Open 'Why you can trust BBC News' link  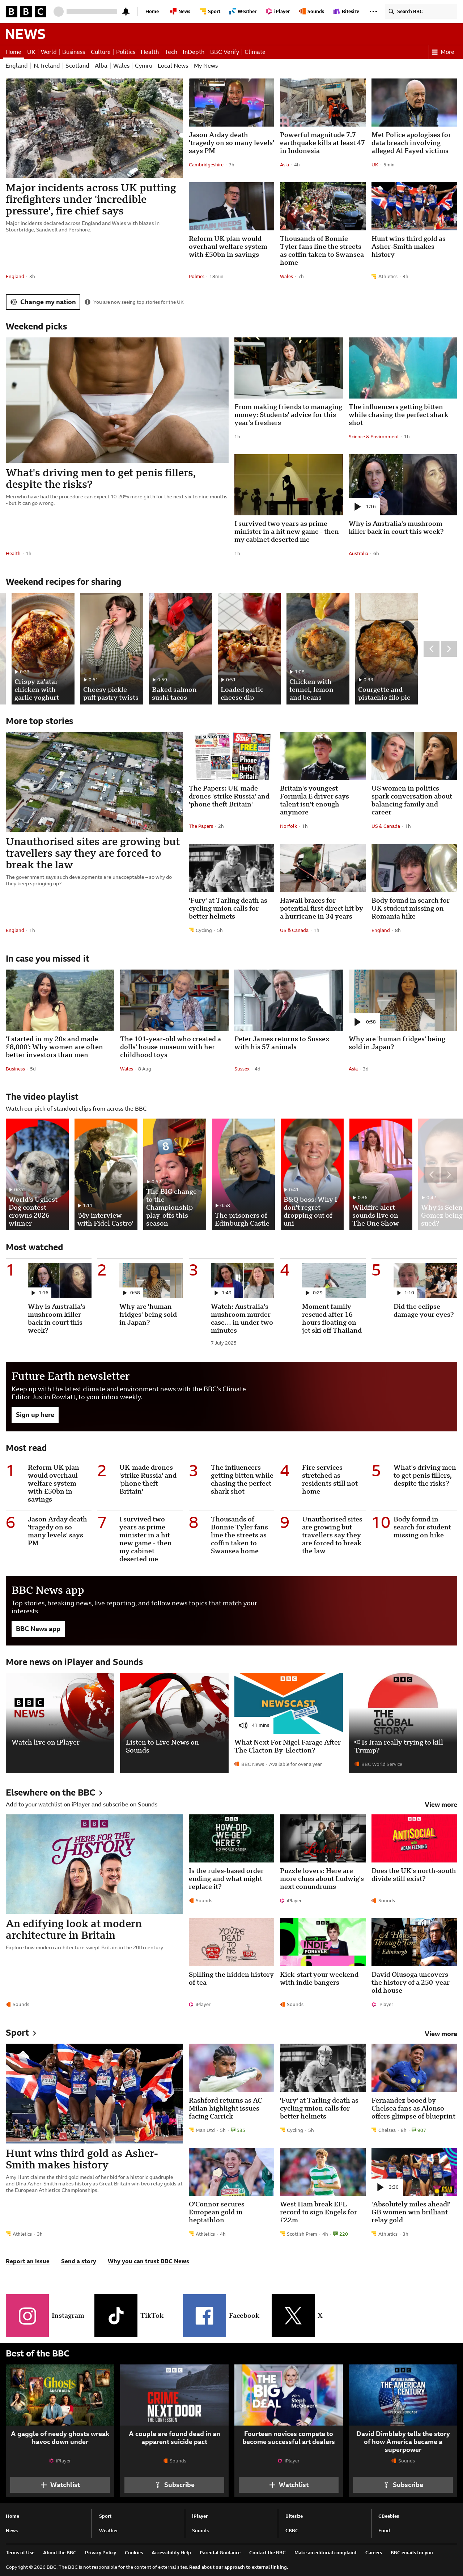click(148, 2261)
